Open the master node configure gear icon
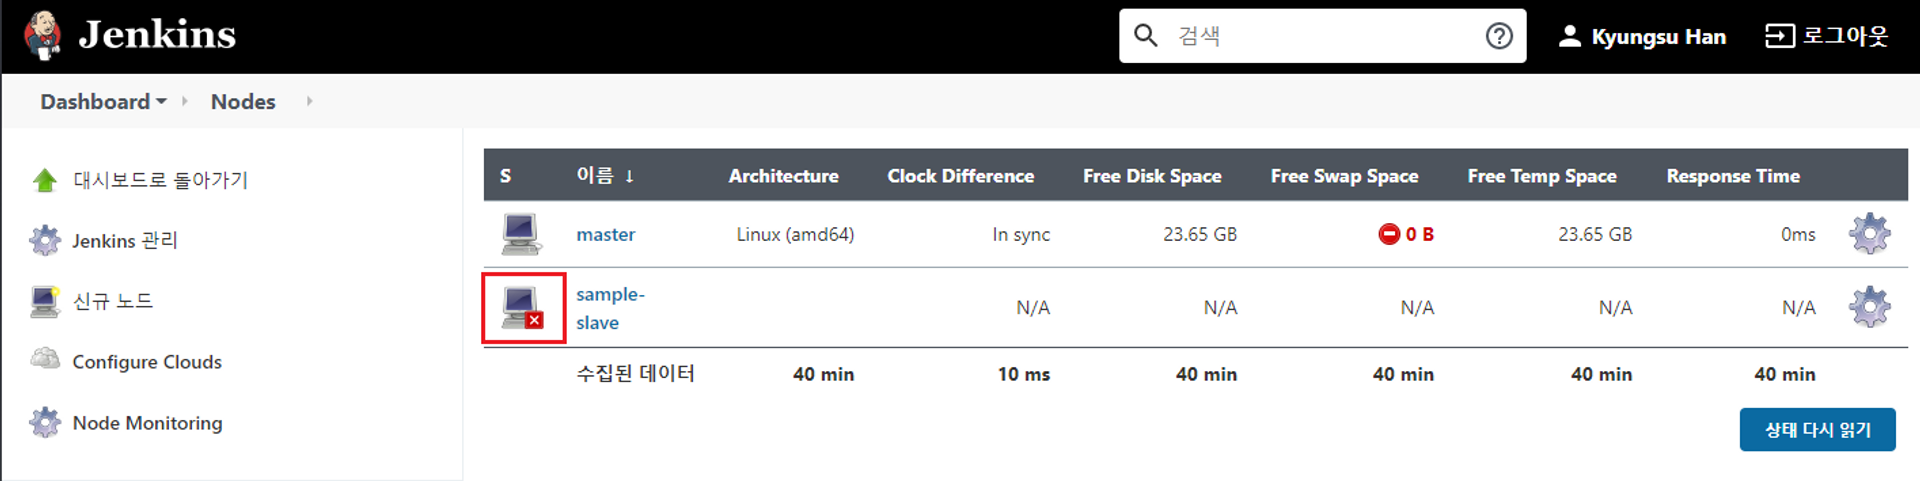The image size is (1920, 481). pos(1869,234)
